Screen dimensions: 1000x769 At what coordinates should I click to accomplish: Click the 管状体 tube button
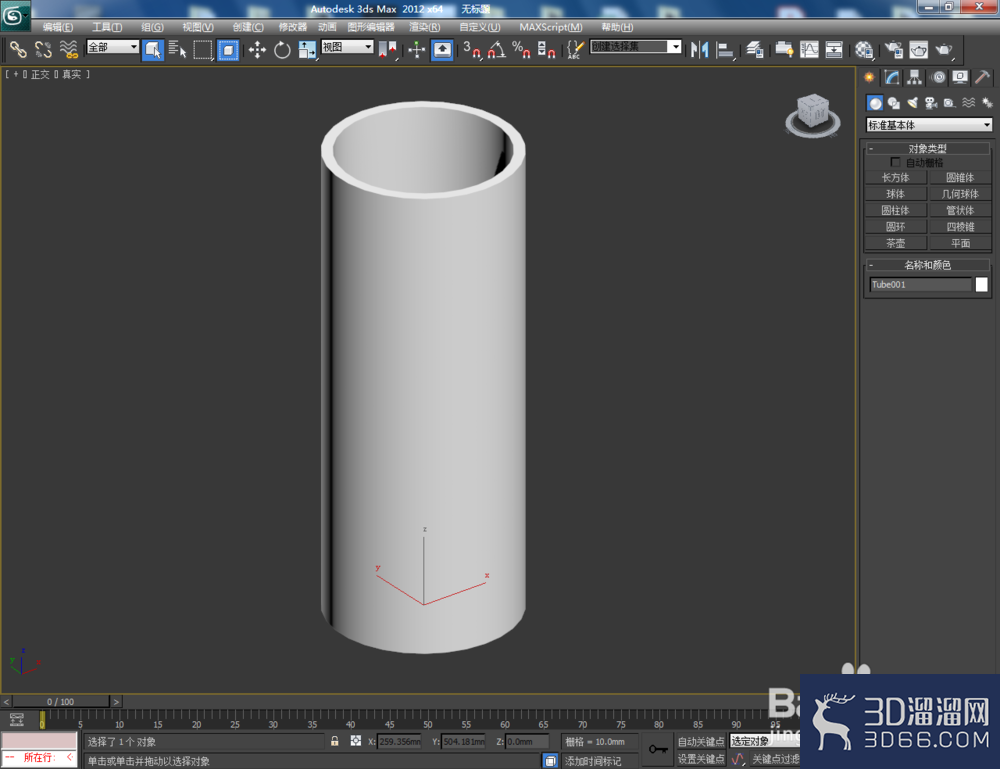960,210
